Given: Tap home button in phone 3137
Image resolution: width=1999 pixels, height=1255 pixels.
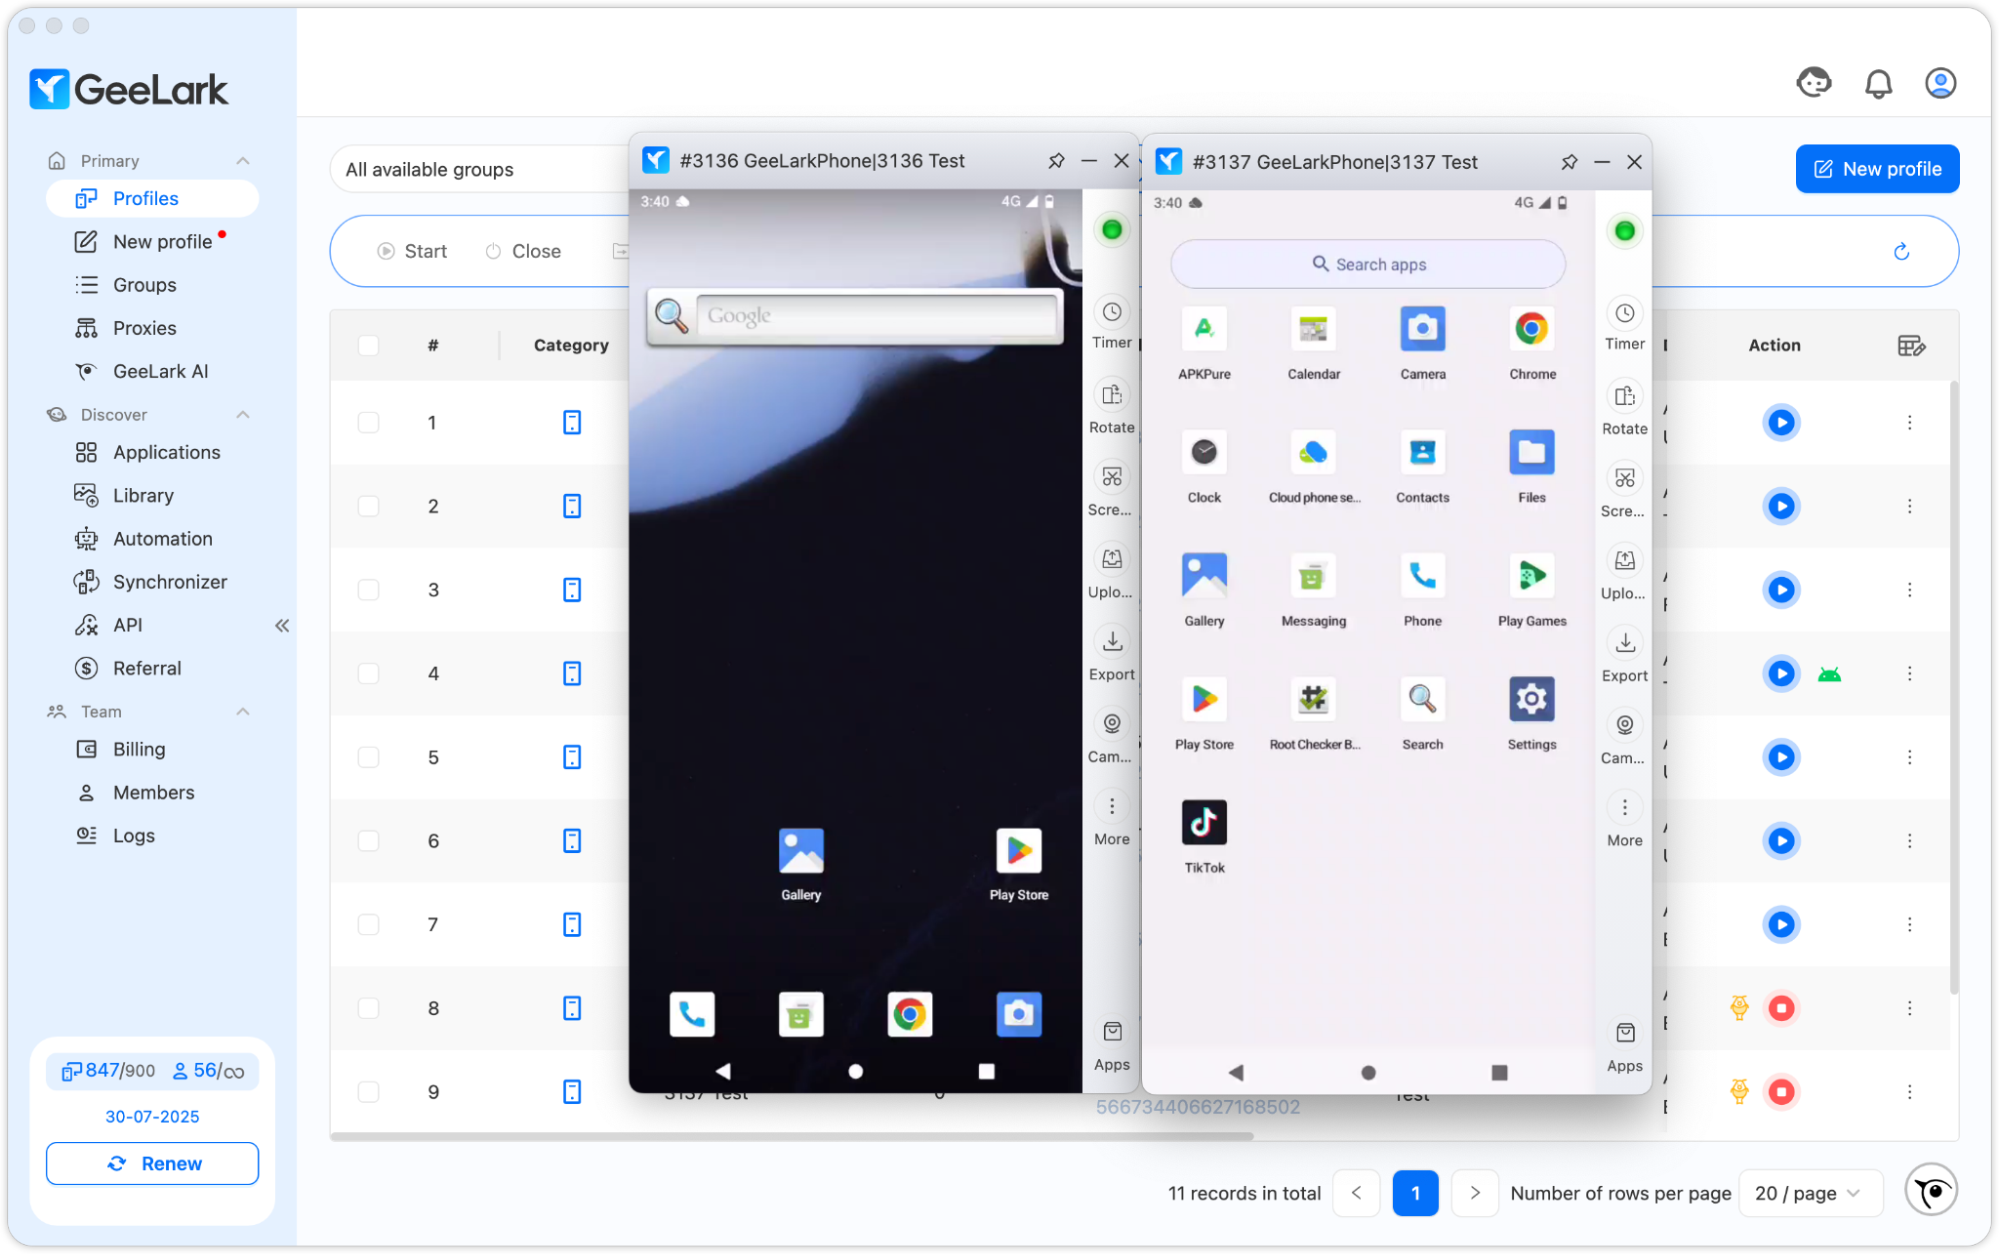Looking at the screenshot, I should click(1368, 1072).
